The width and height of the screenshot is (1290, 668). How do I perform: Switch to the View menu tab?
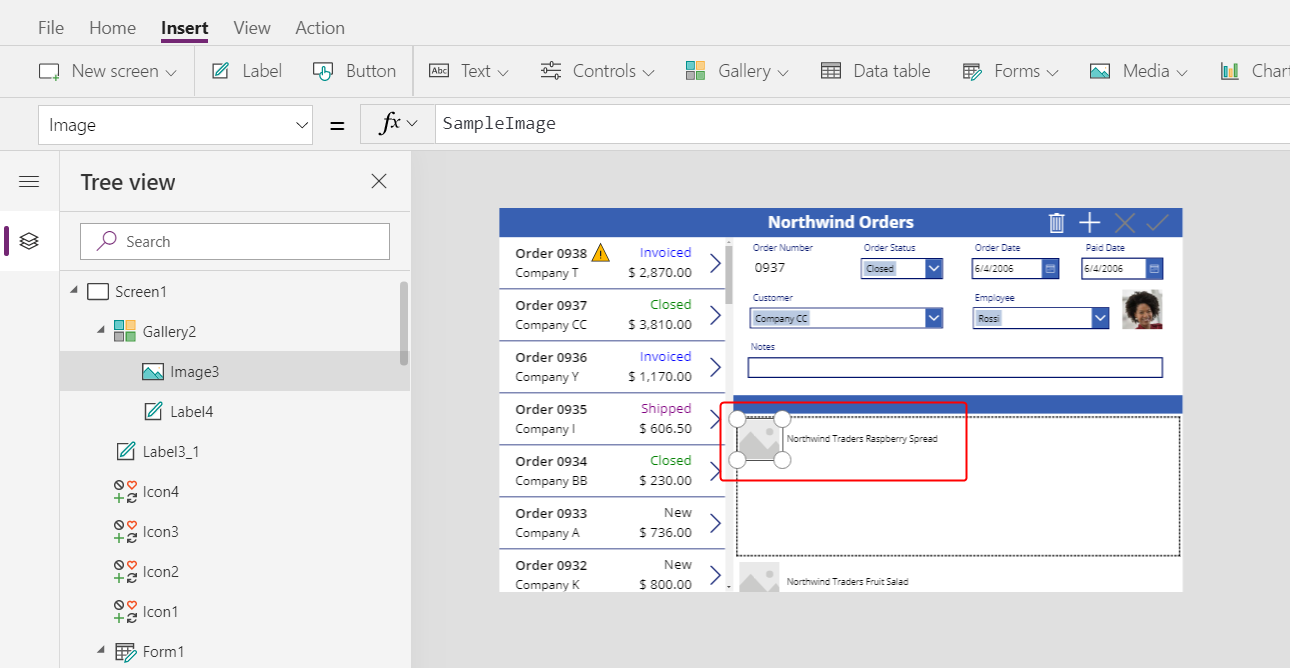[252, 28]
